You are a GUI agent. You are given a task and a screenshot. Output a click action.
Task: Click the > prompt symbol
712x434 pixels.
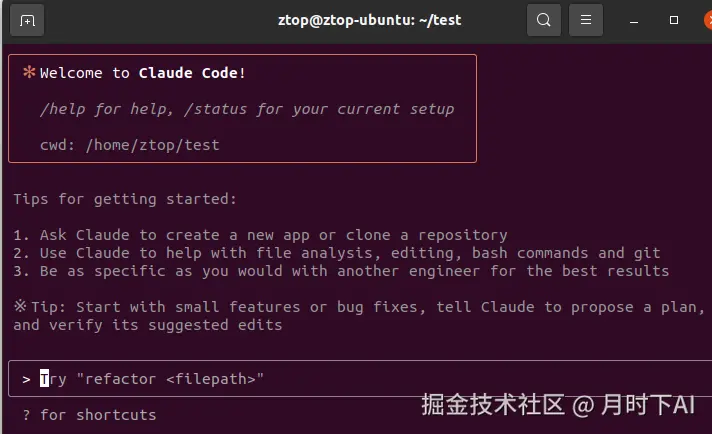[x=25, y=379]
